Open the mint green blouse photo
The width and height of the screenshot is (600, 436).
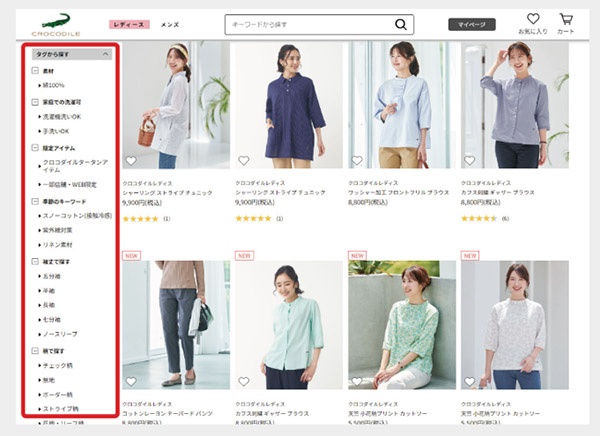point(289,325)
